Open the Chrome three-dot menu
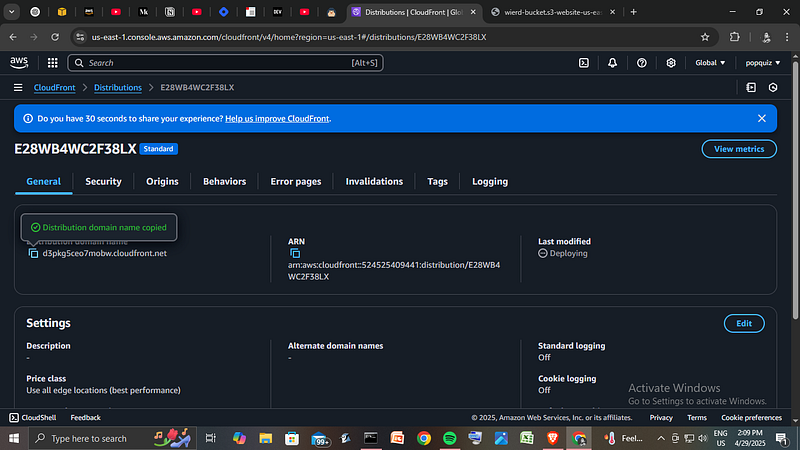800x450 pixels. pos(787,37)
